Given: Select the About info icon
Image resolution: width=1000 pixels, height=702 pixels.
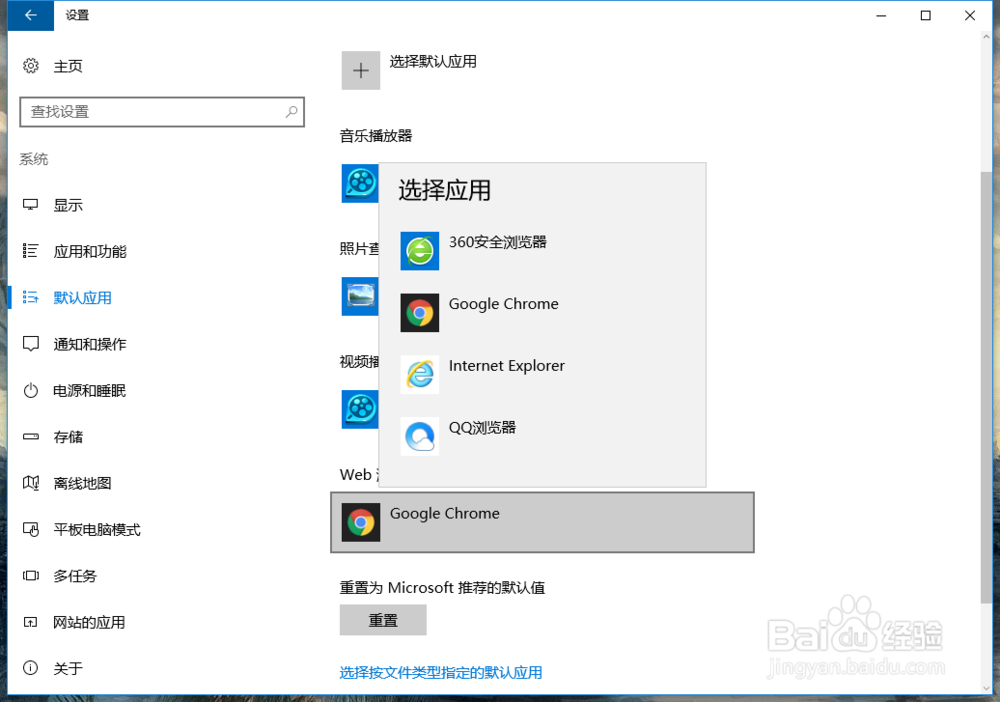Looking at the screenshot, I should click(x=31, y=668).
